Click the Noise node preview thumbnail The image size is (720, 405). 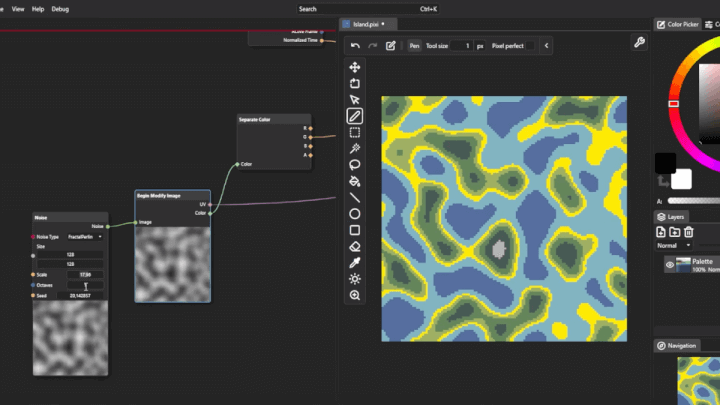70,338
